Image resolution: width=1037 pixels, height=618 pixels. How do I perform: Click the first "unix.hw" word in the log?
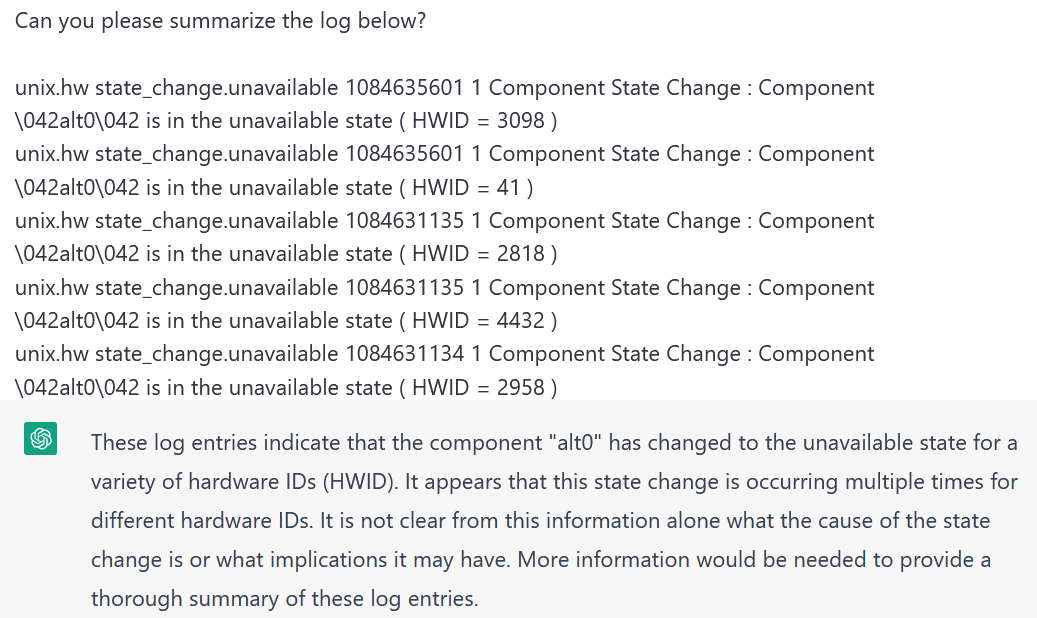coord(51,88)
